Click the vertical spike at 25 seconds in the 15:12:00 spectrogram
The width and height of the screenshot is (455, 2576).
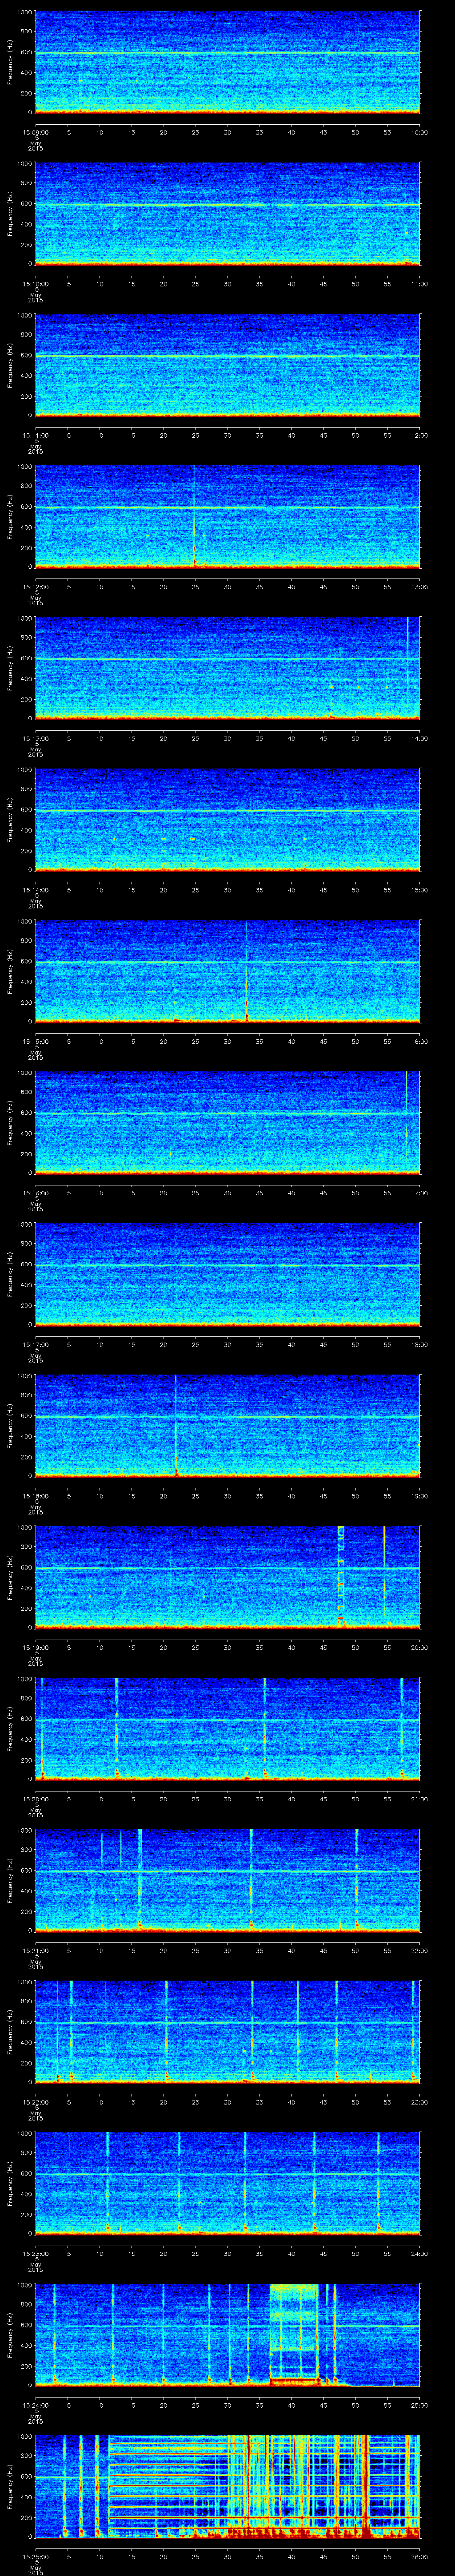[x=195, y=517]
